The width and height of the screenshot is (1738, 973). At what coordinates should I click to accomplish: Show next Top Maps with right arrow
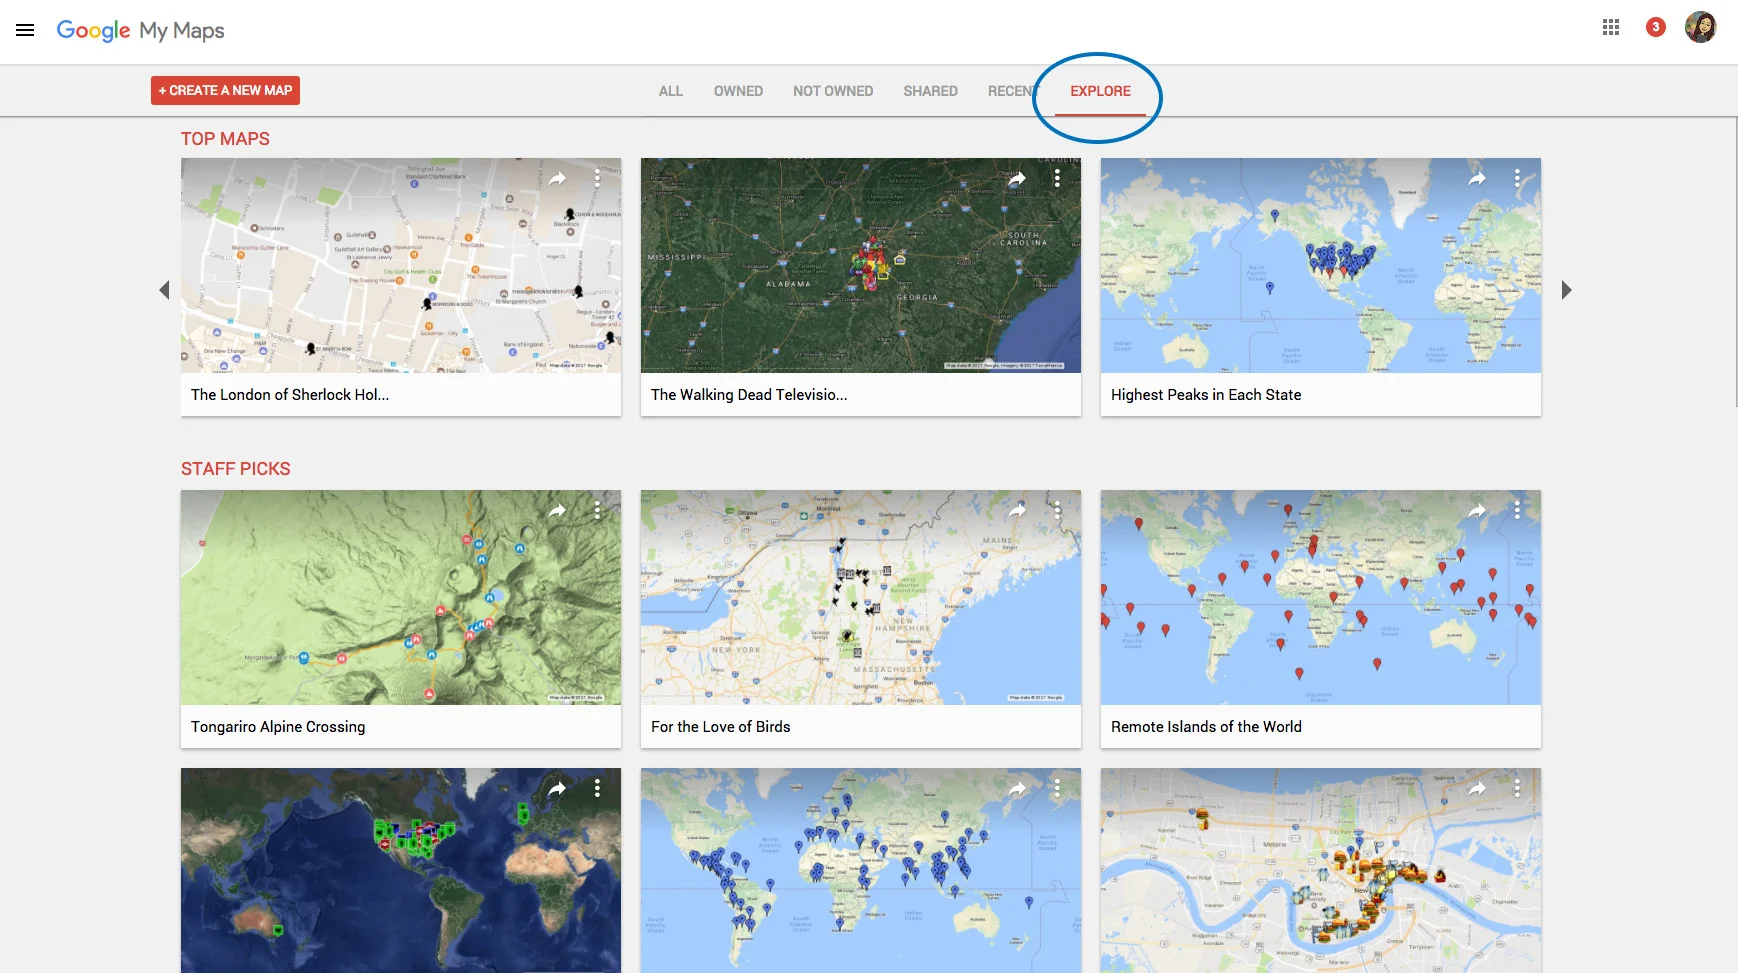tap(1566, 290)
